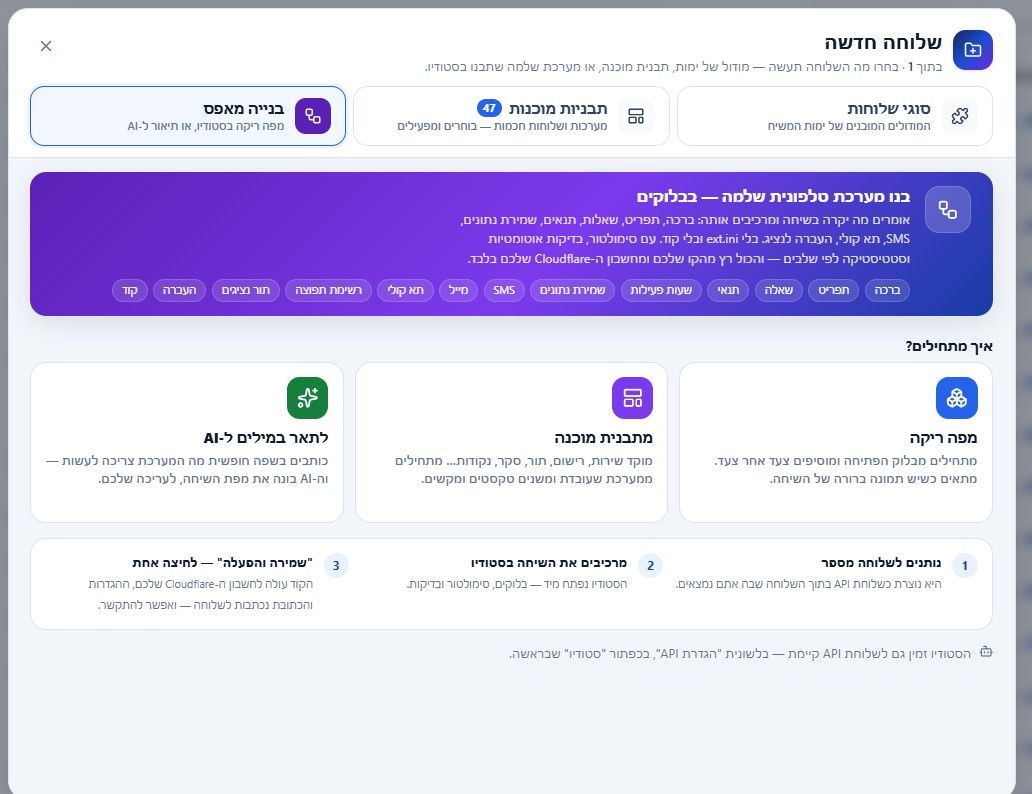The height and width of the screenshot is (794, 1032).
Task: Click step 1 number badge
Action: tap(965, 565)
